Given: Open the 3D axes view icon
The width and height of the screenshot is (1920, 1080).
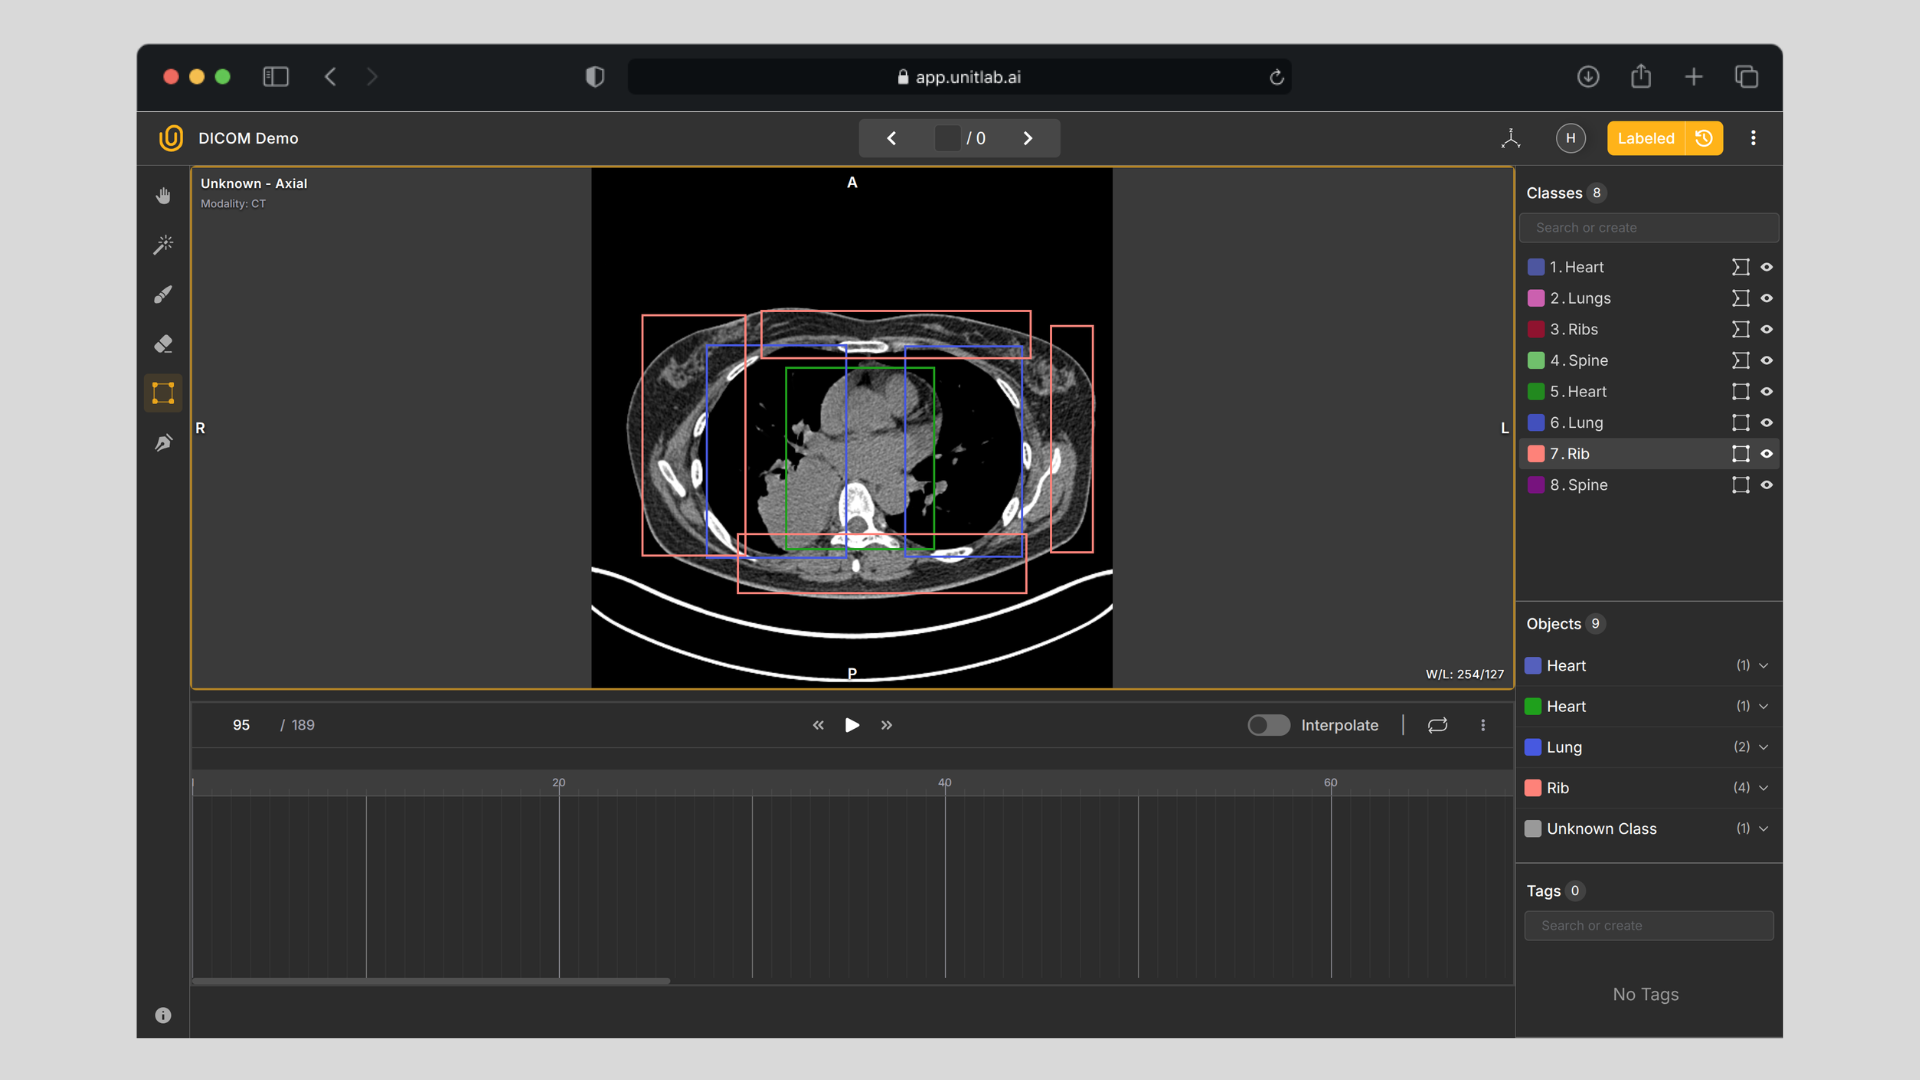Looking at the screenshot, I should (1510, 138).
